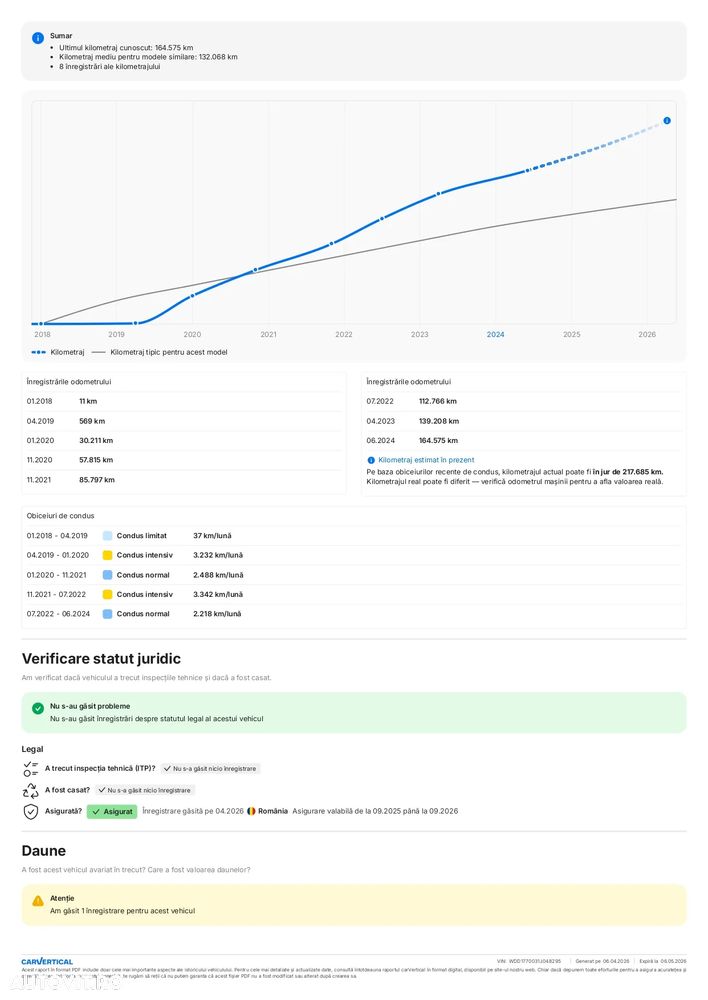
Task: Toggle the "Kilometraj" series in the chart legend
Action: click(x=58, y=352)
